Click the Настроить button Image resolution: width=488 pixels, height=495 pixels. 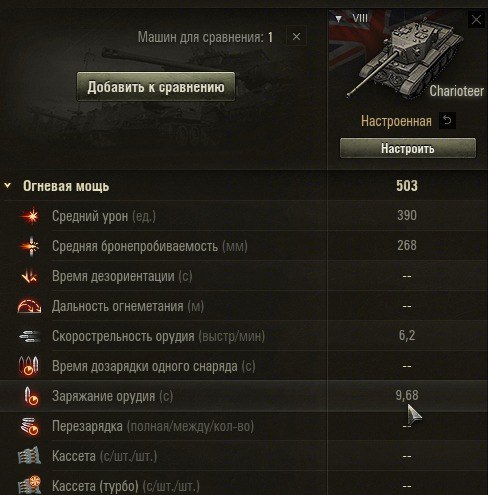pyautogui.click(x=408, y=148)
